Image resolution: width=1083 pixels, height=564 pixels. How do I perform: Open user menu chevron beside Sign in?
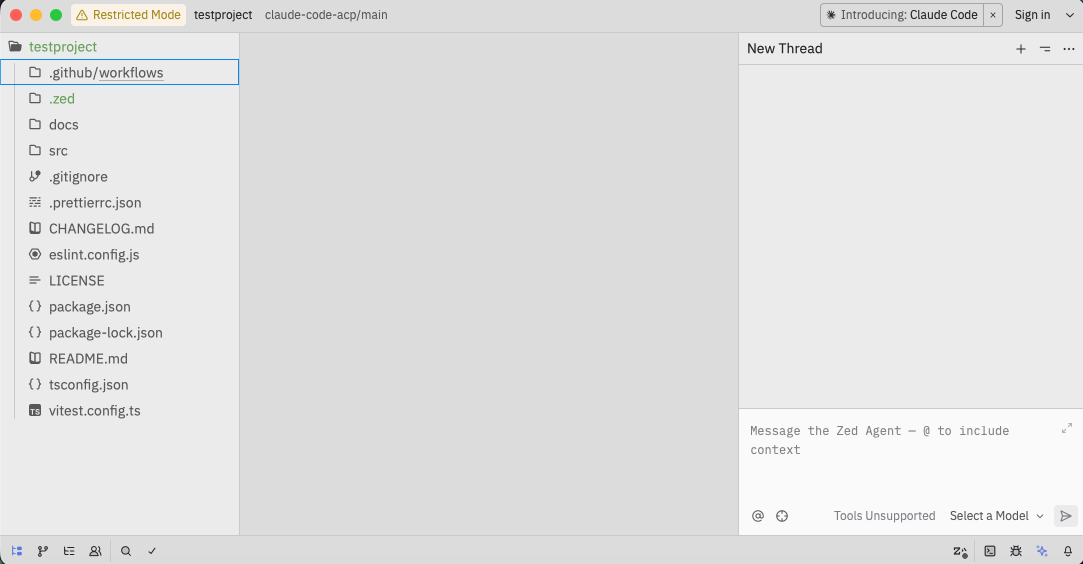[1069, 15]
